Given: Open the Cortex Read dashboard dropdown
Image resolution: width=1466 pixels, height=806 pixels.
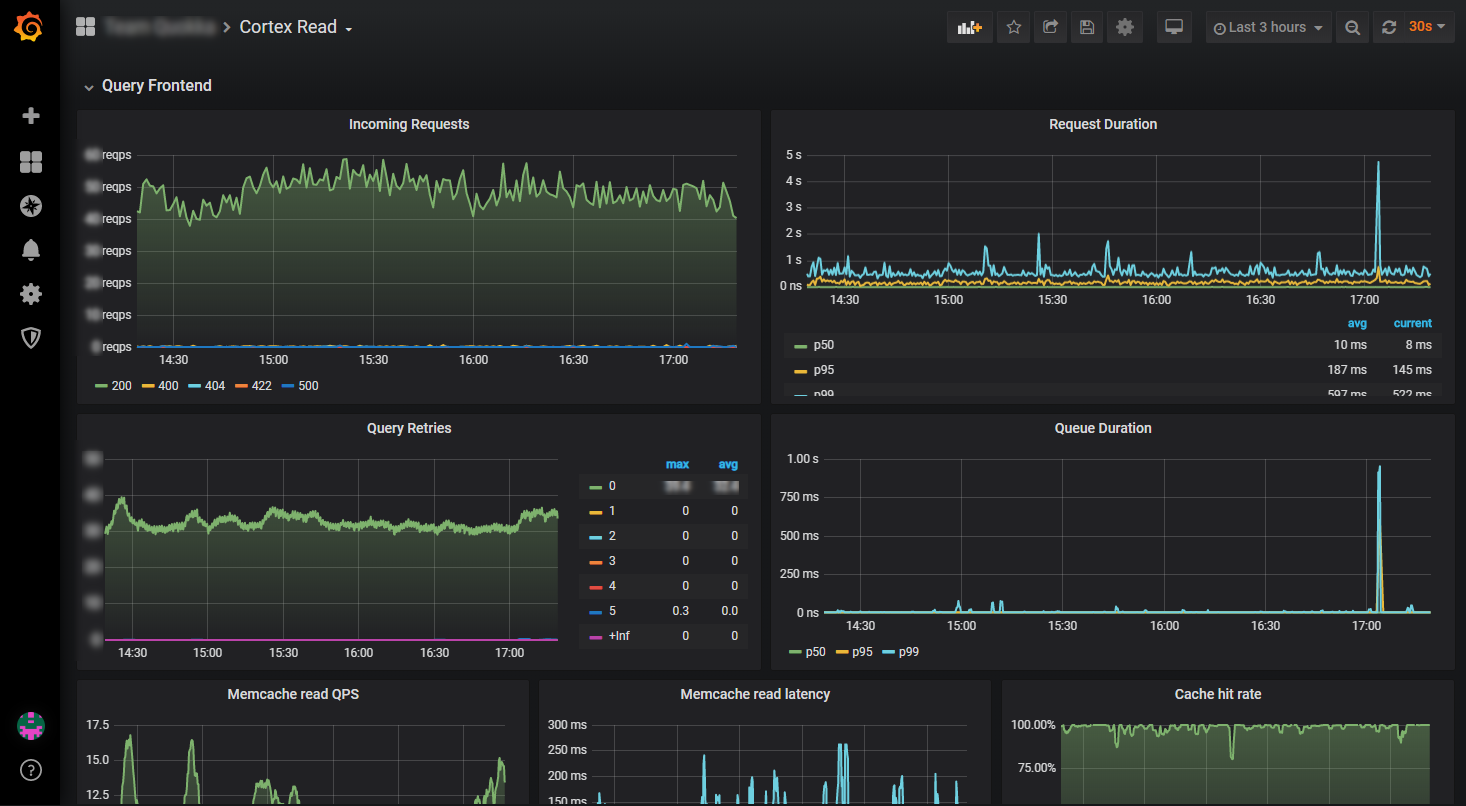Looking at the screenshot, I should [x=296, y=27].
